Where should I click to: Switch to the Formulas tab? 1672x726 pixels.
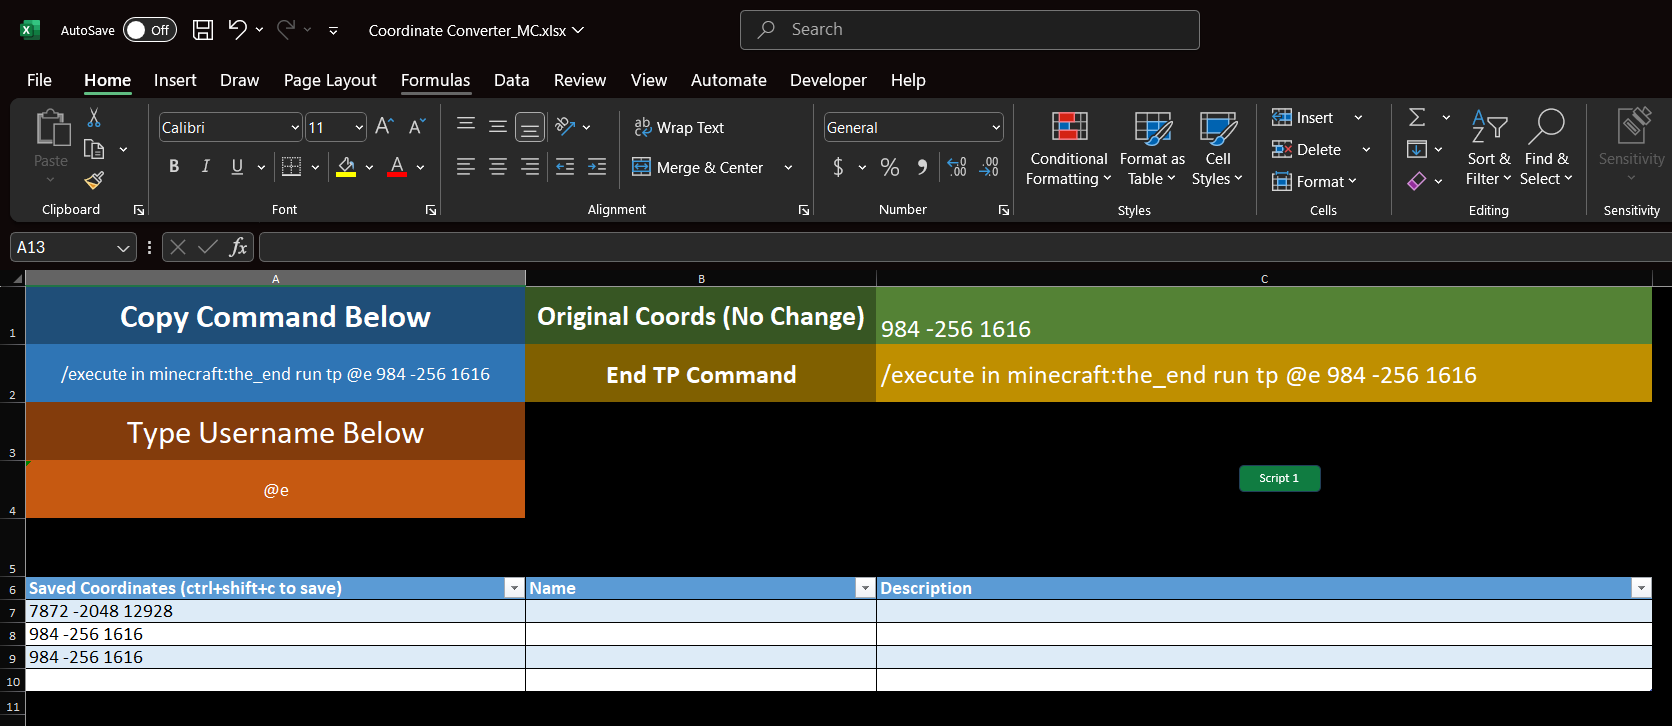[x=435, y=80]
